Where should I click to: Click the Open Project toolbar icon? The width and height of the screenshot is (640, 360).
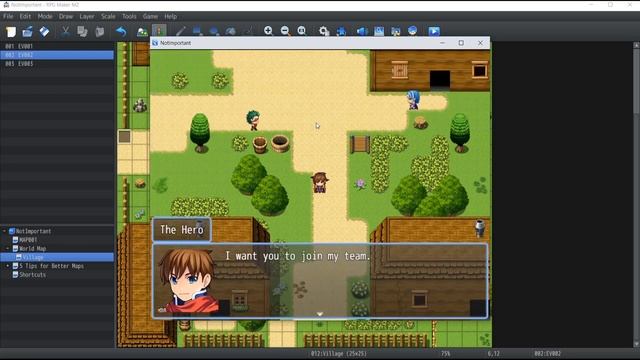[27, 31]
